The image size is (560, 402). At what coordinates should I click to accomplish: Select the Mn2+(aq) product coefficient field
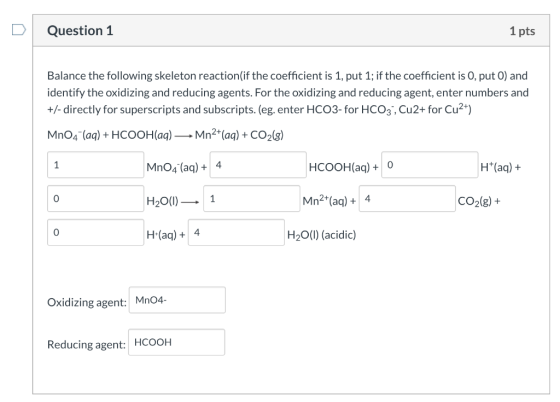(252, 199)
